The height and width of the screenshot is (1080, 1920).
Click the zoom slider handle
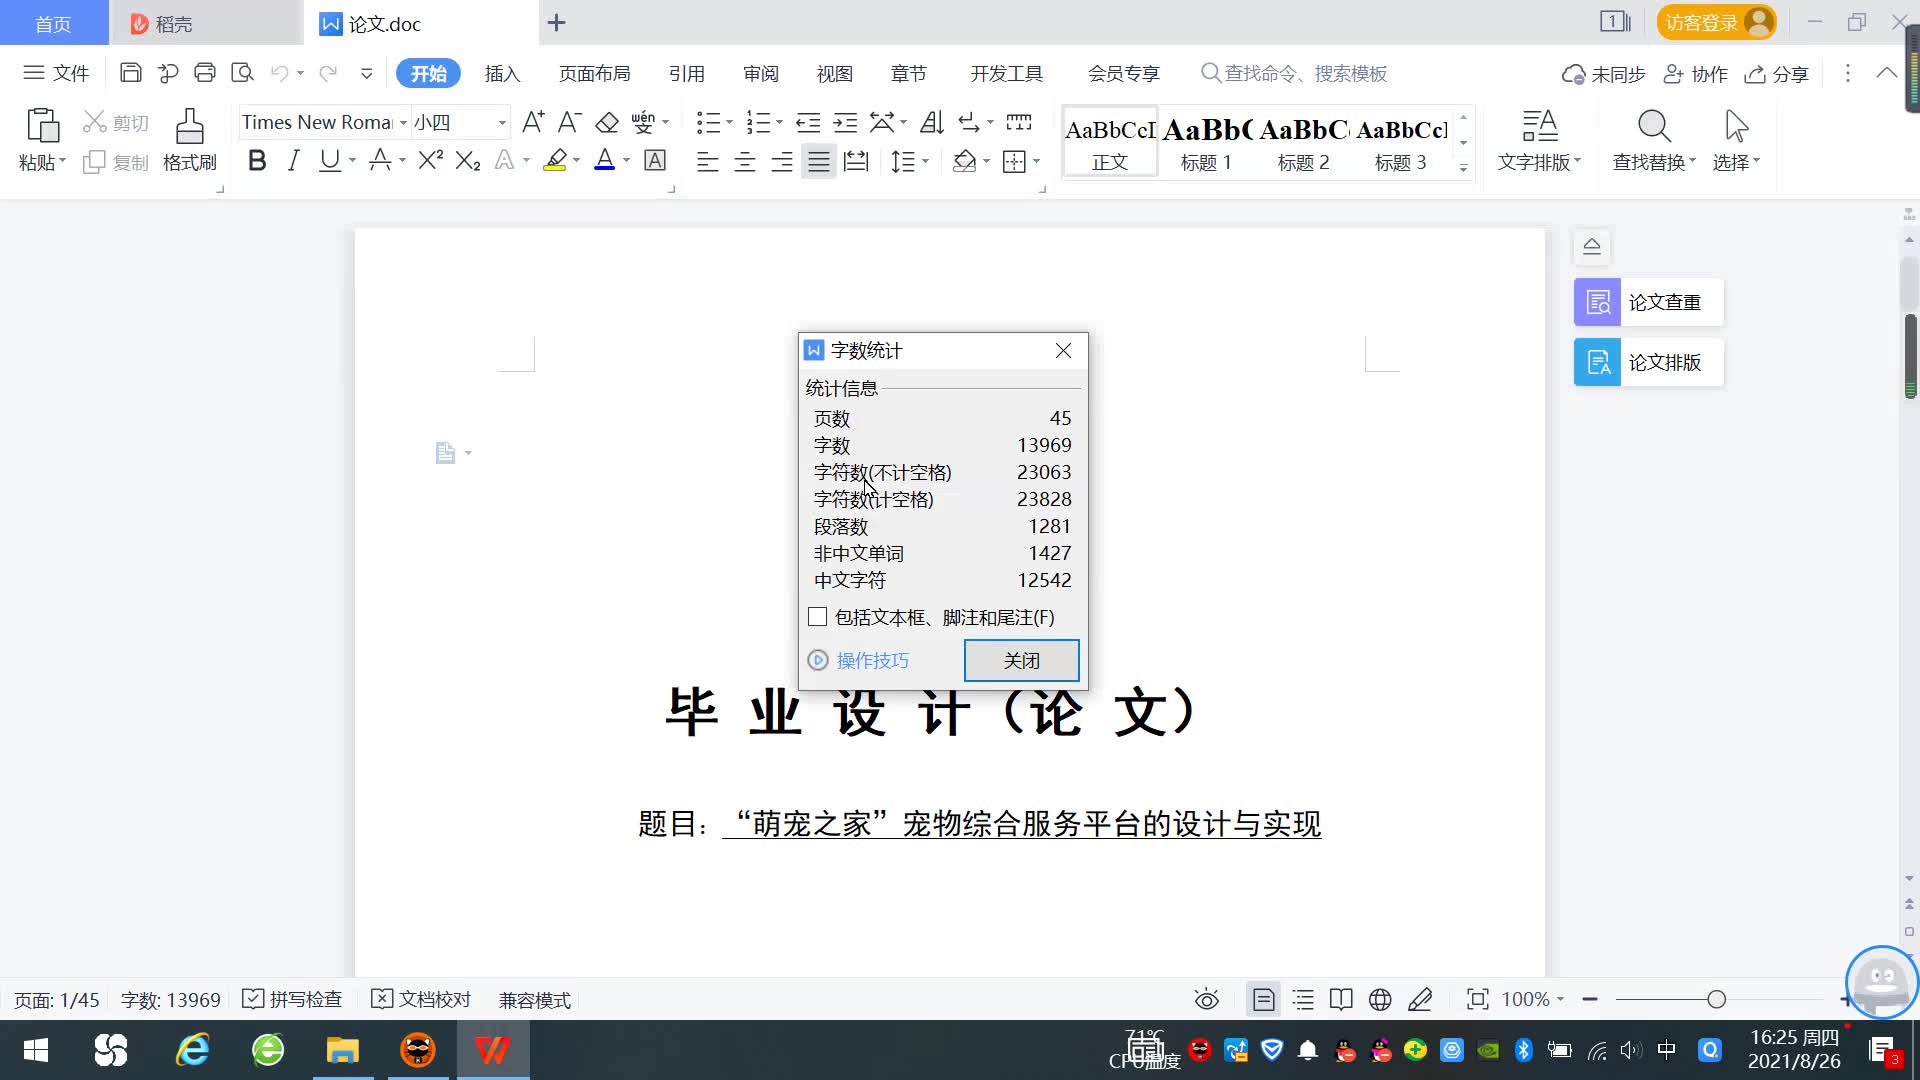tap(1716, 999)
